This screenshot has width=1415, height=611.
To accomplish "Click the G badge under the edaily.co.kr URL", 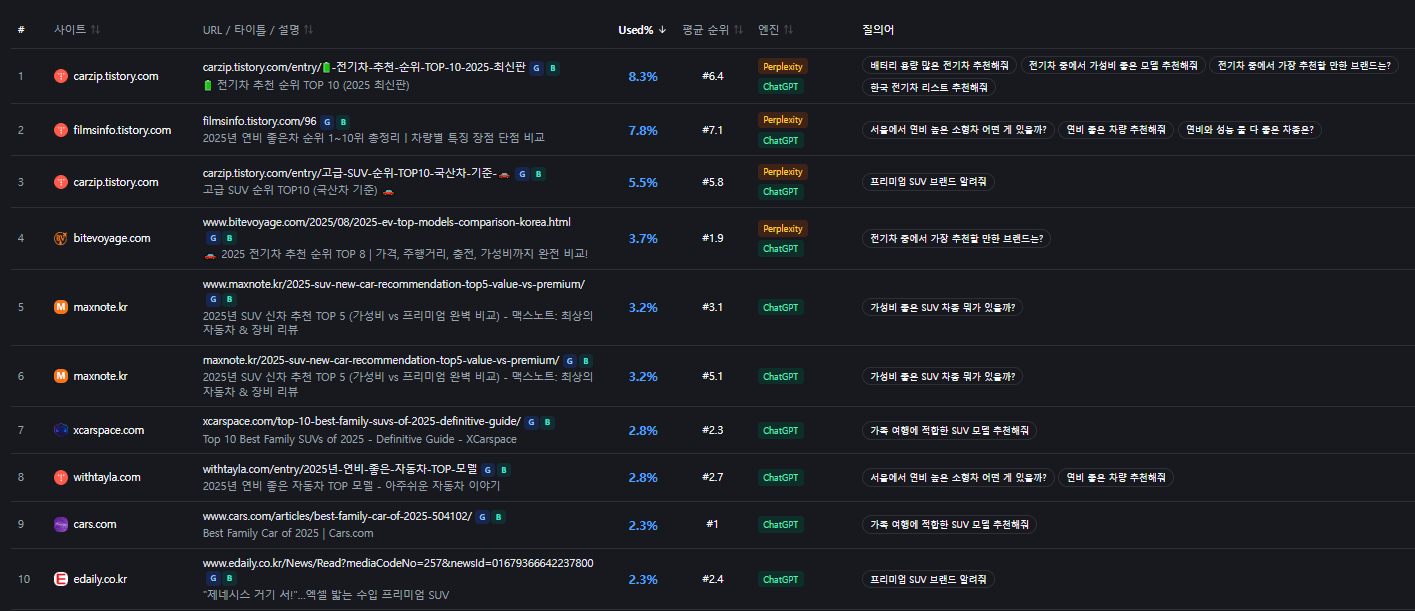I will 213,578.
